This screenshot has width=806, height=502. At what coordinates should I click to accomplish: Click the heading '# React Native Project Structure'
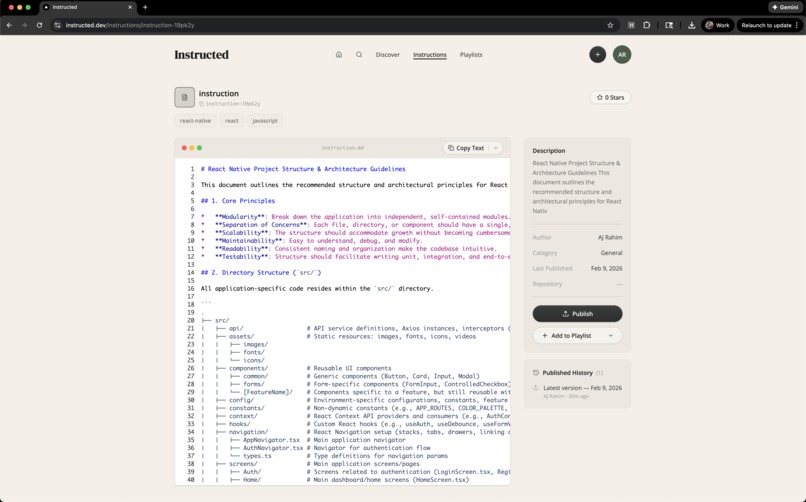click(x=303, y=169)
